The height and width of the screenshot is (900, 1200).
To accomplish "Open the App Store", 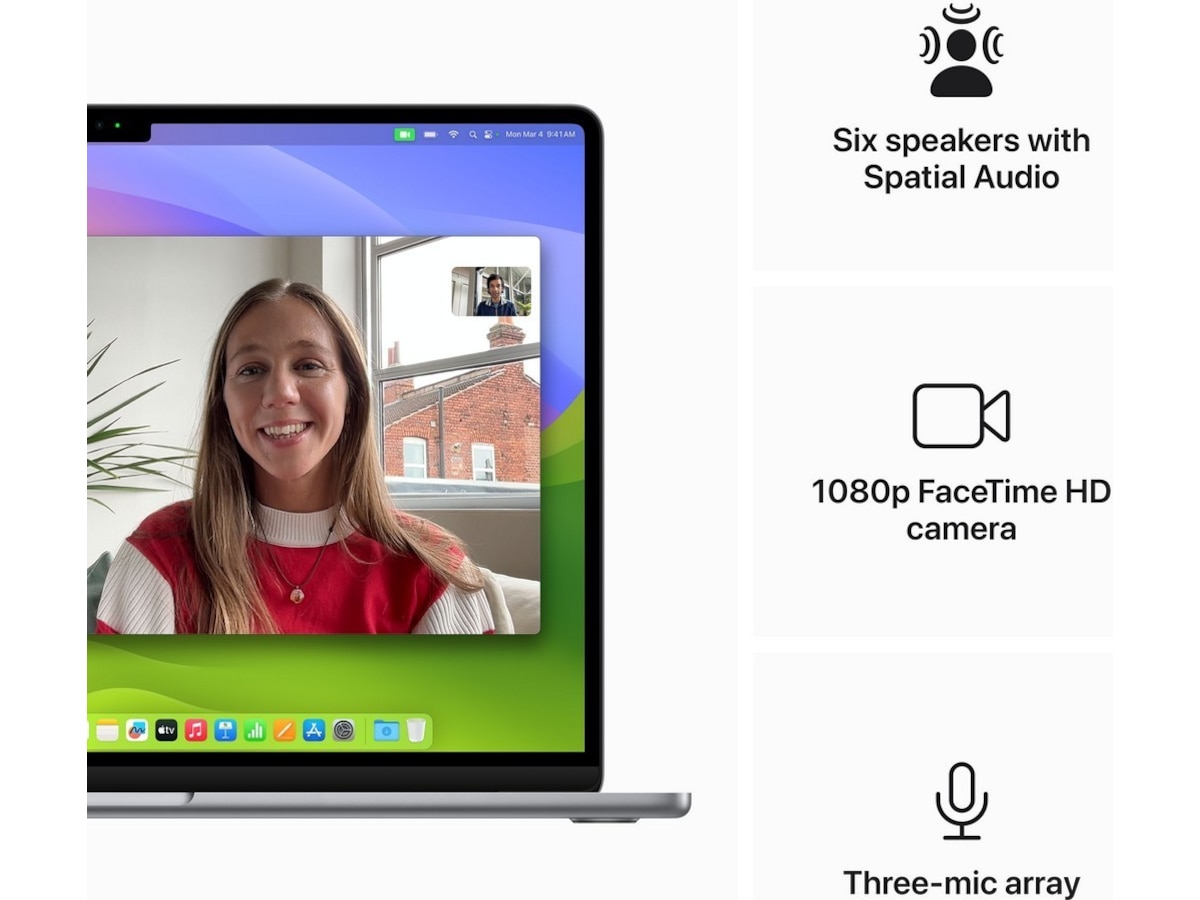I will point(314,731).
